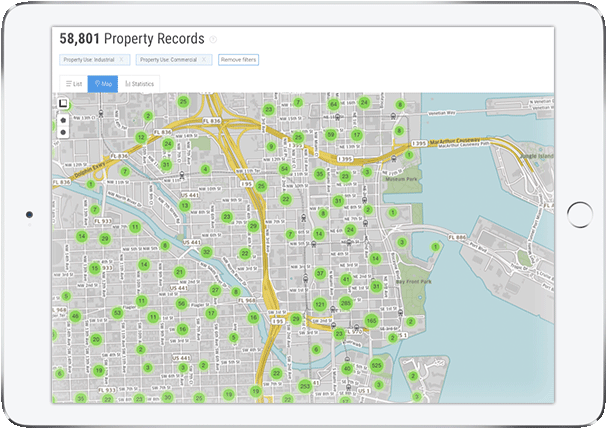Open the 121 property cluster marker
The width and height of the screenshot is (607, 429).
320,304
